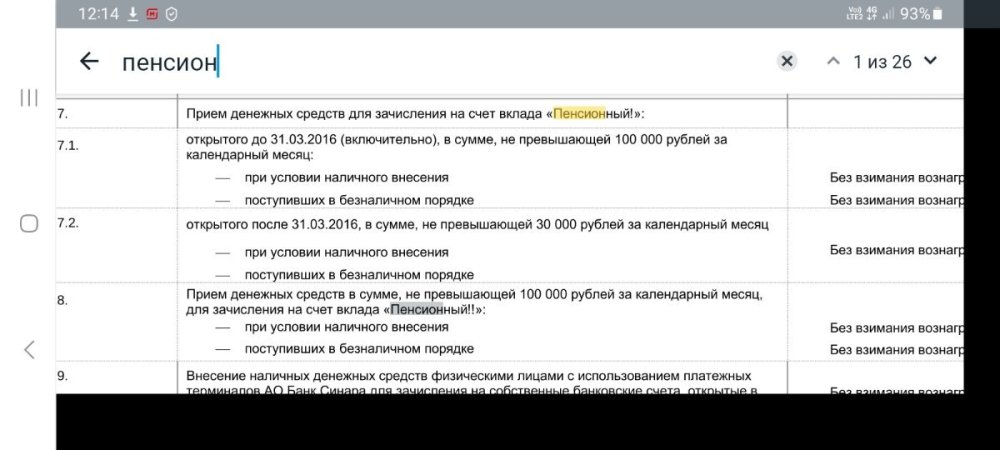1000x450 pixels.
Task: Select grey highlighted 'Пенсионный!!' in row 8
Action: (433, 310)
